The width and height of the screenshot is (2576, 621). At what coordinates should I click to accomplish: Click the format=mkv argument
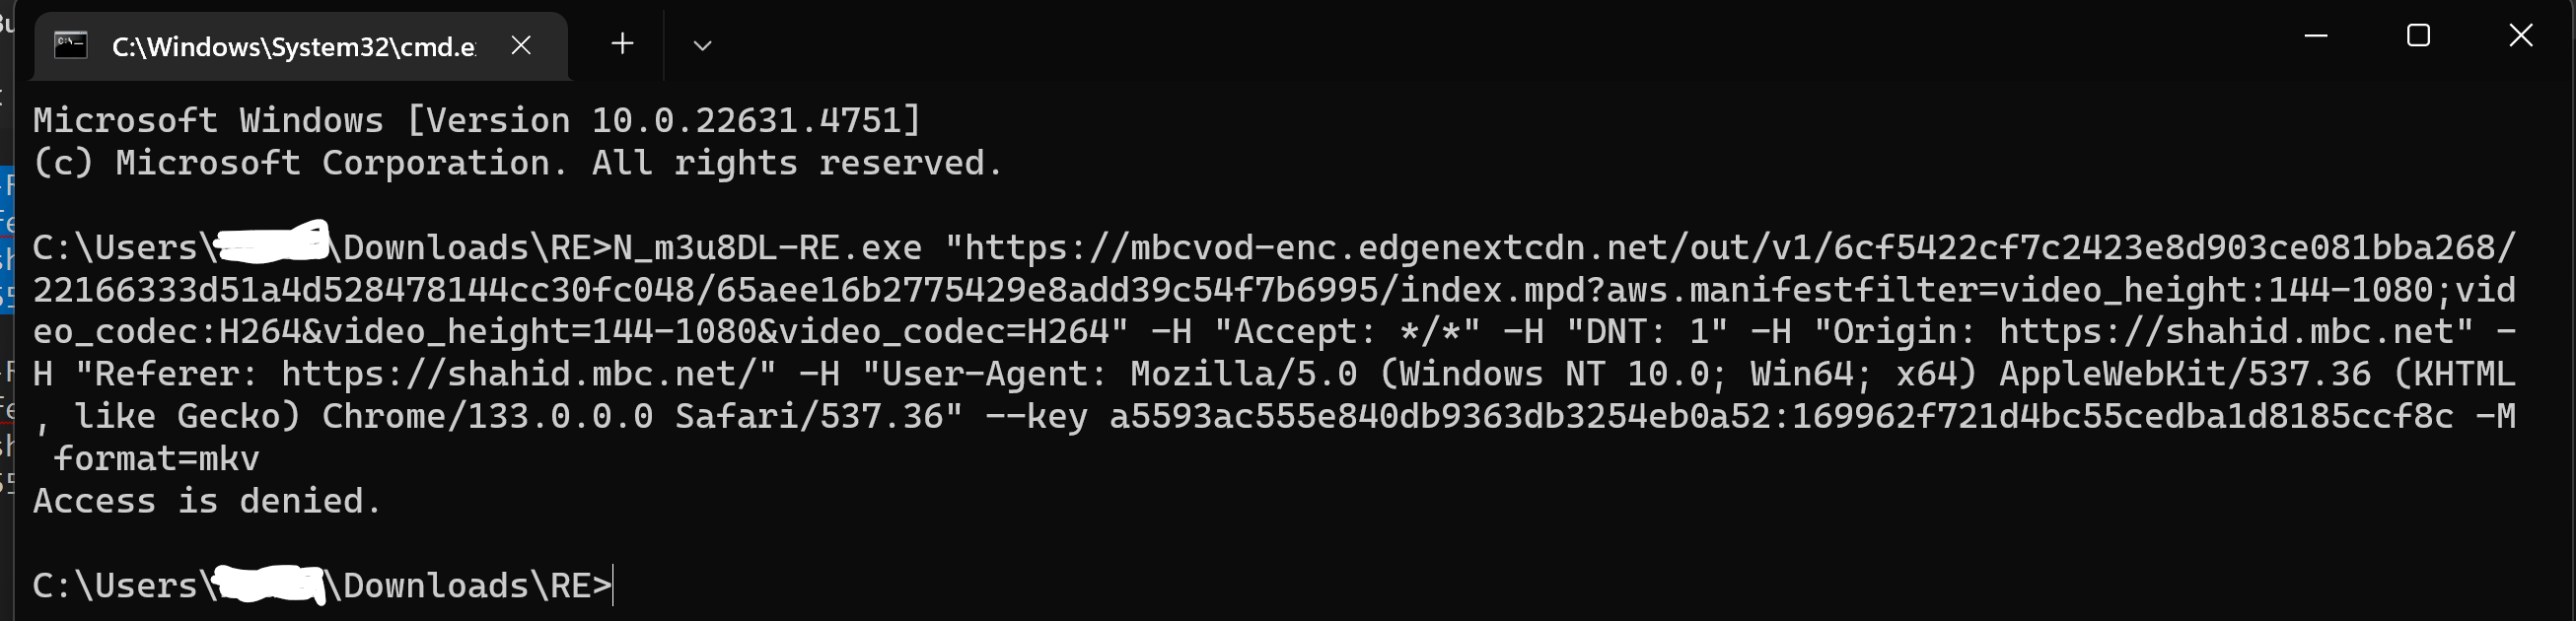click(x=157, y=458)
